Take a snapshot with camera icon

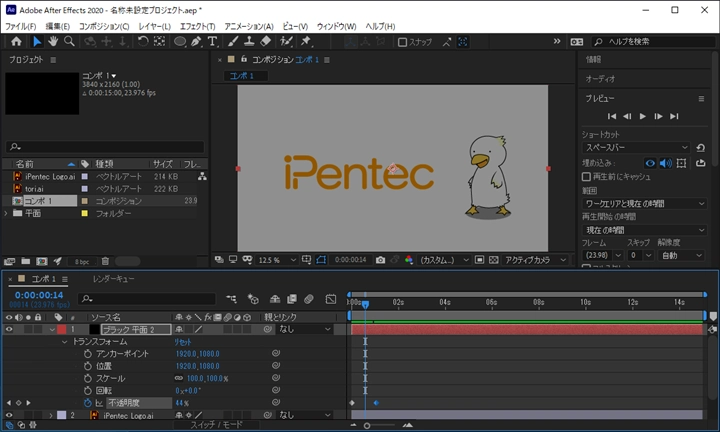point(380,260)
